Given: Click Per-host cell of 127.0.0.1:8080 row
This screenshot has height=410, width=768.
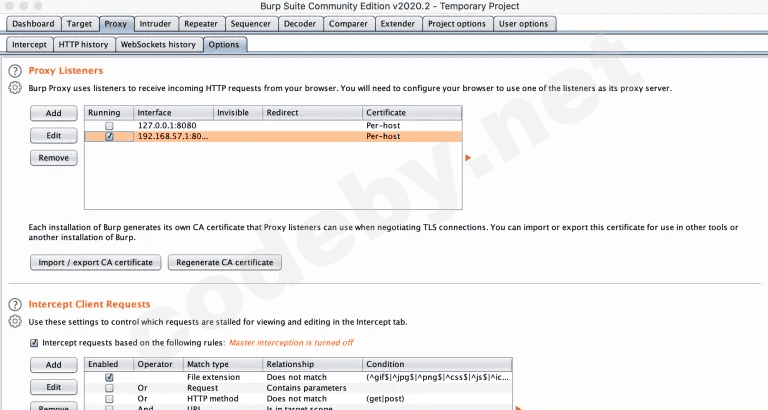Looking at the screenshot, I should pos(412,126).
